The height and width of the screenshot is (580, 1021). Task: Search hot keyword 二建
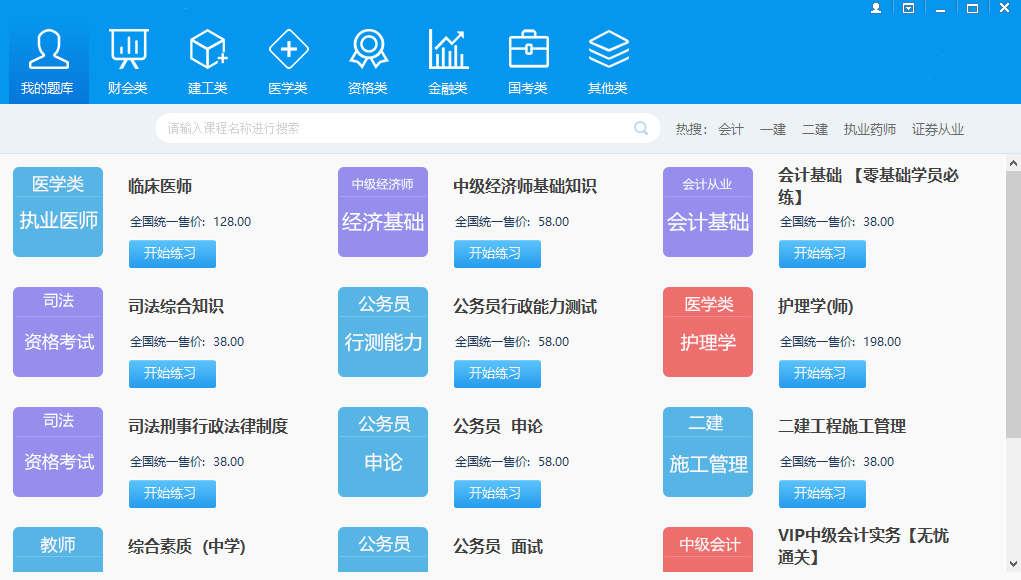(815, 130)
